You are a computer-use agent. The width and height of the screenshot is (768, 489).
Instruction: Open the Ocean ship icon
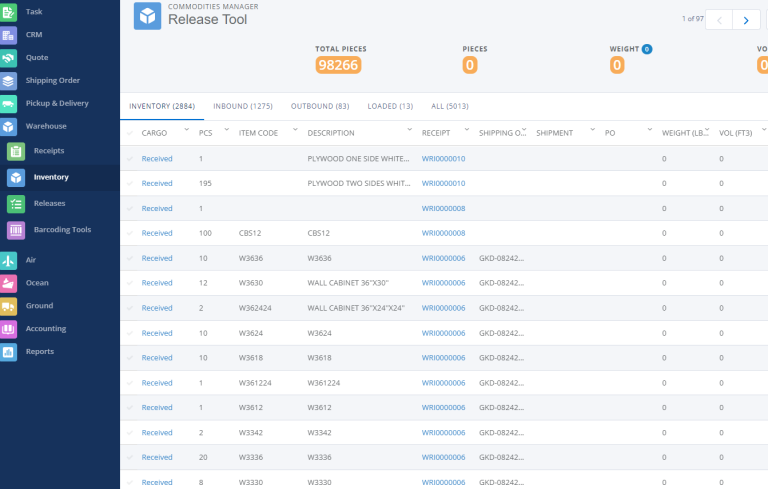pyautogui.click(x=8, y=283)
